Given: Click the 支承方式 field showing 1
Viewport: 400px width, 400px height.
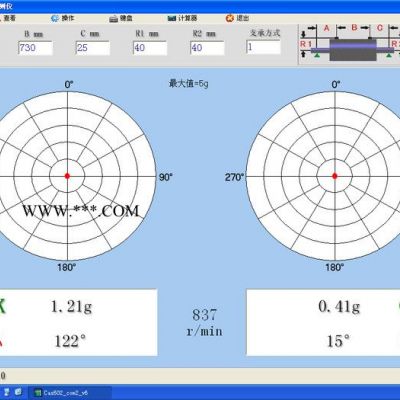Looking at the screenshot, I should pos(263,47).
